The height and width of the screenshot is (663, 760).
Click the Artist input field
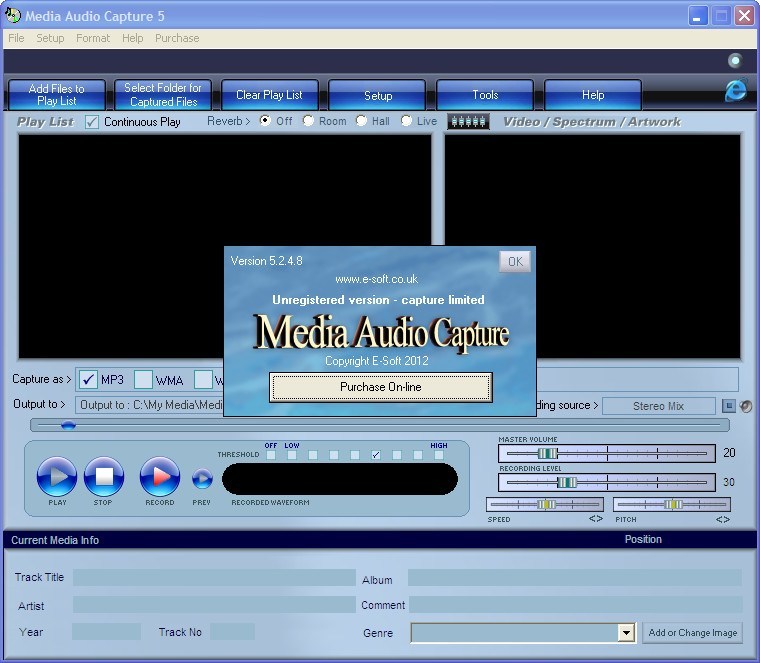click(214, 605)
